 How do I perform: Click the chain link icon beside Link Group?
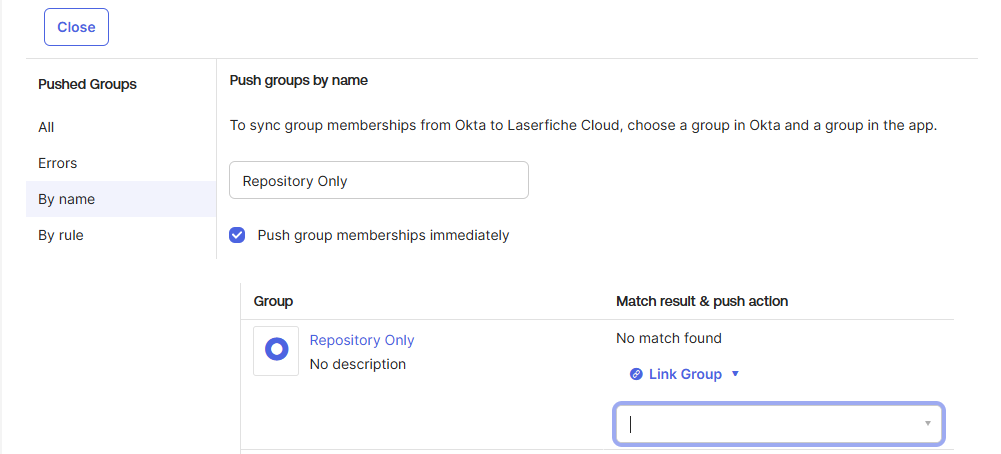click(x=636, y=374)
